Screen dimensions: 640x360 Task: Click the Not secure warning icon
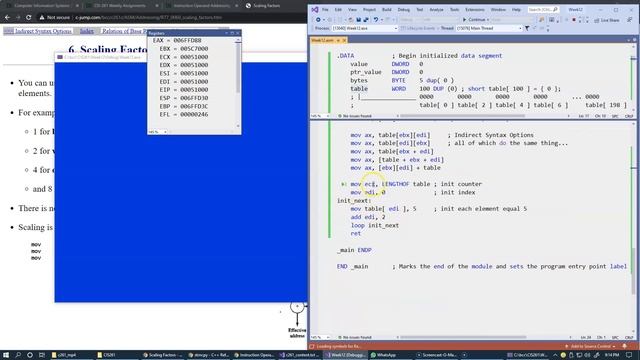click(42, 18)
